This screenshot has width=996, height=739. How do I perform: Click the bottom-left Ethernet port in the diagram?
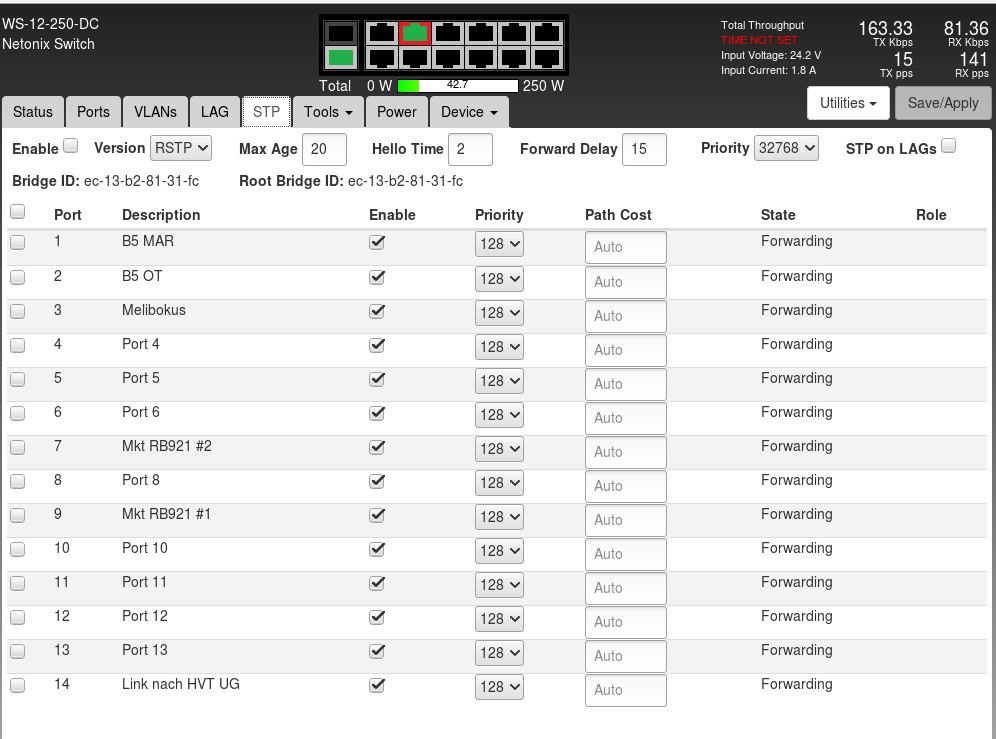(x=381, y=58)
